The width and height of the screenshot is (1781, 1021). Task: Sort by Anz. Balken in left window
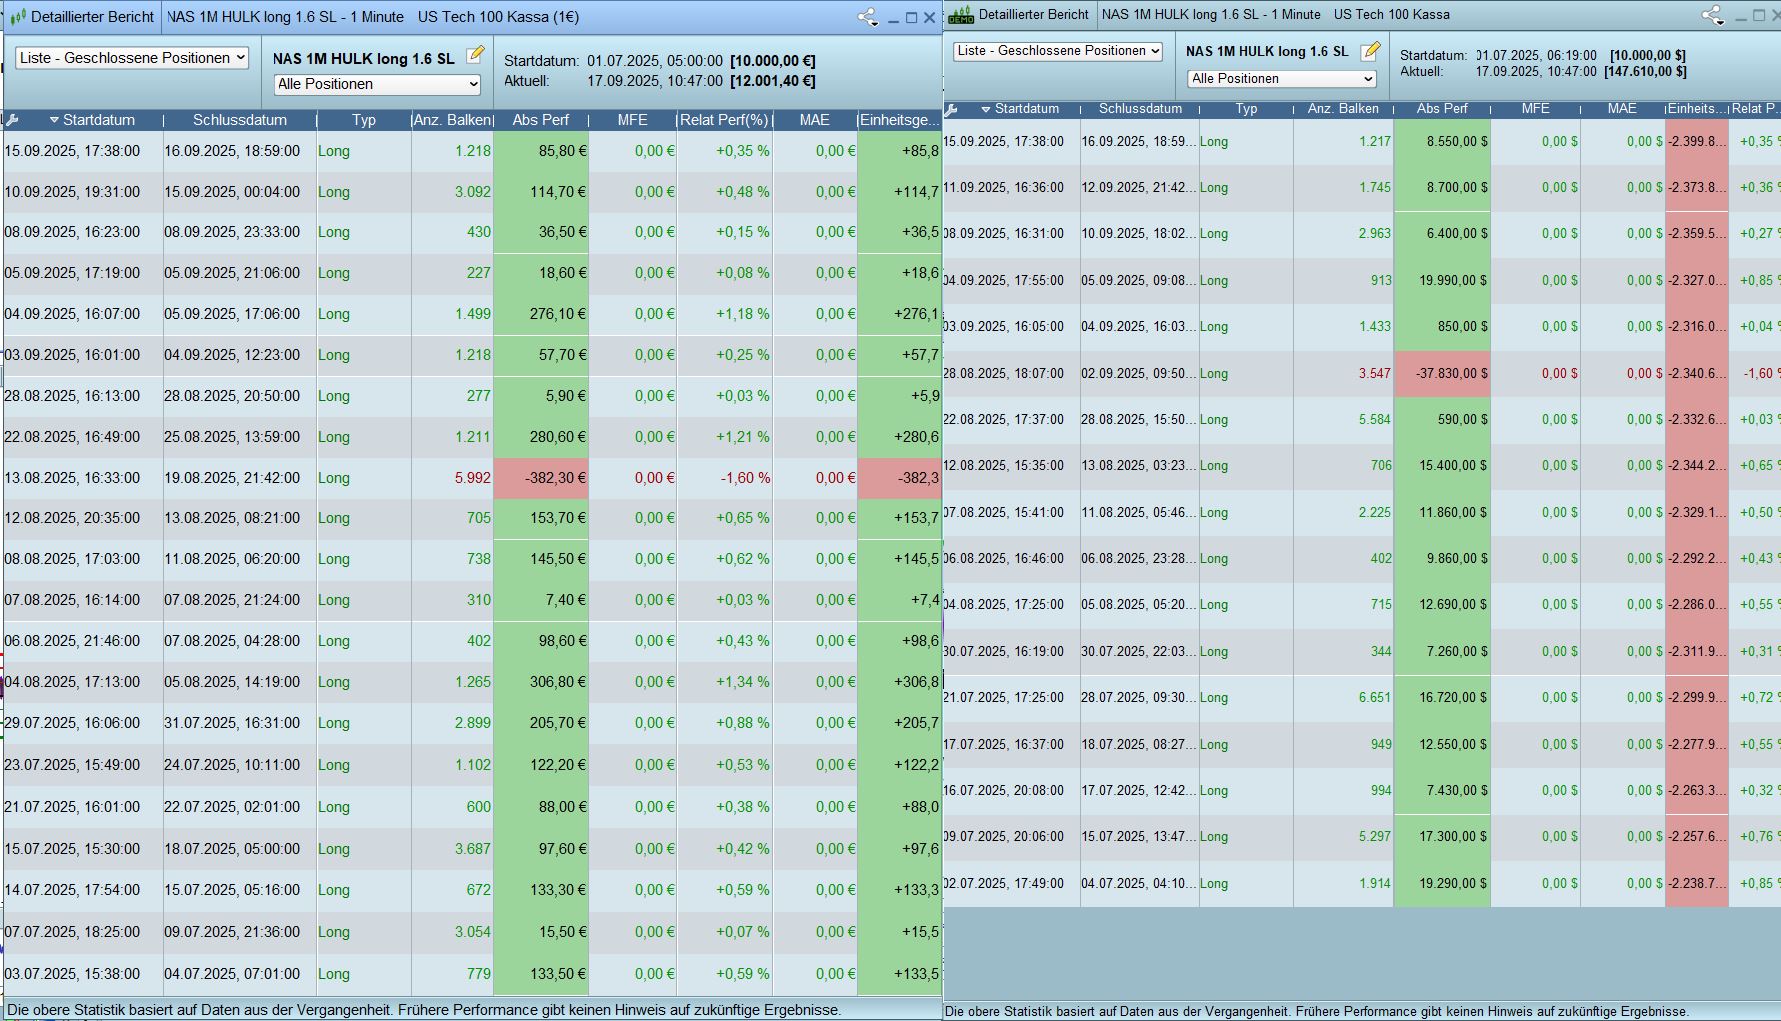452,120
